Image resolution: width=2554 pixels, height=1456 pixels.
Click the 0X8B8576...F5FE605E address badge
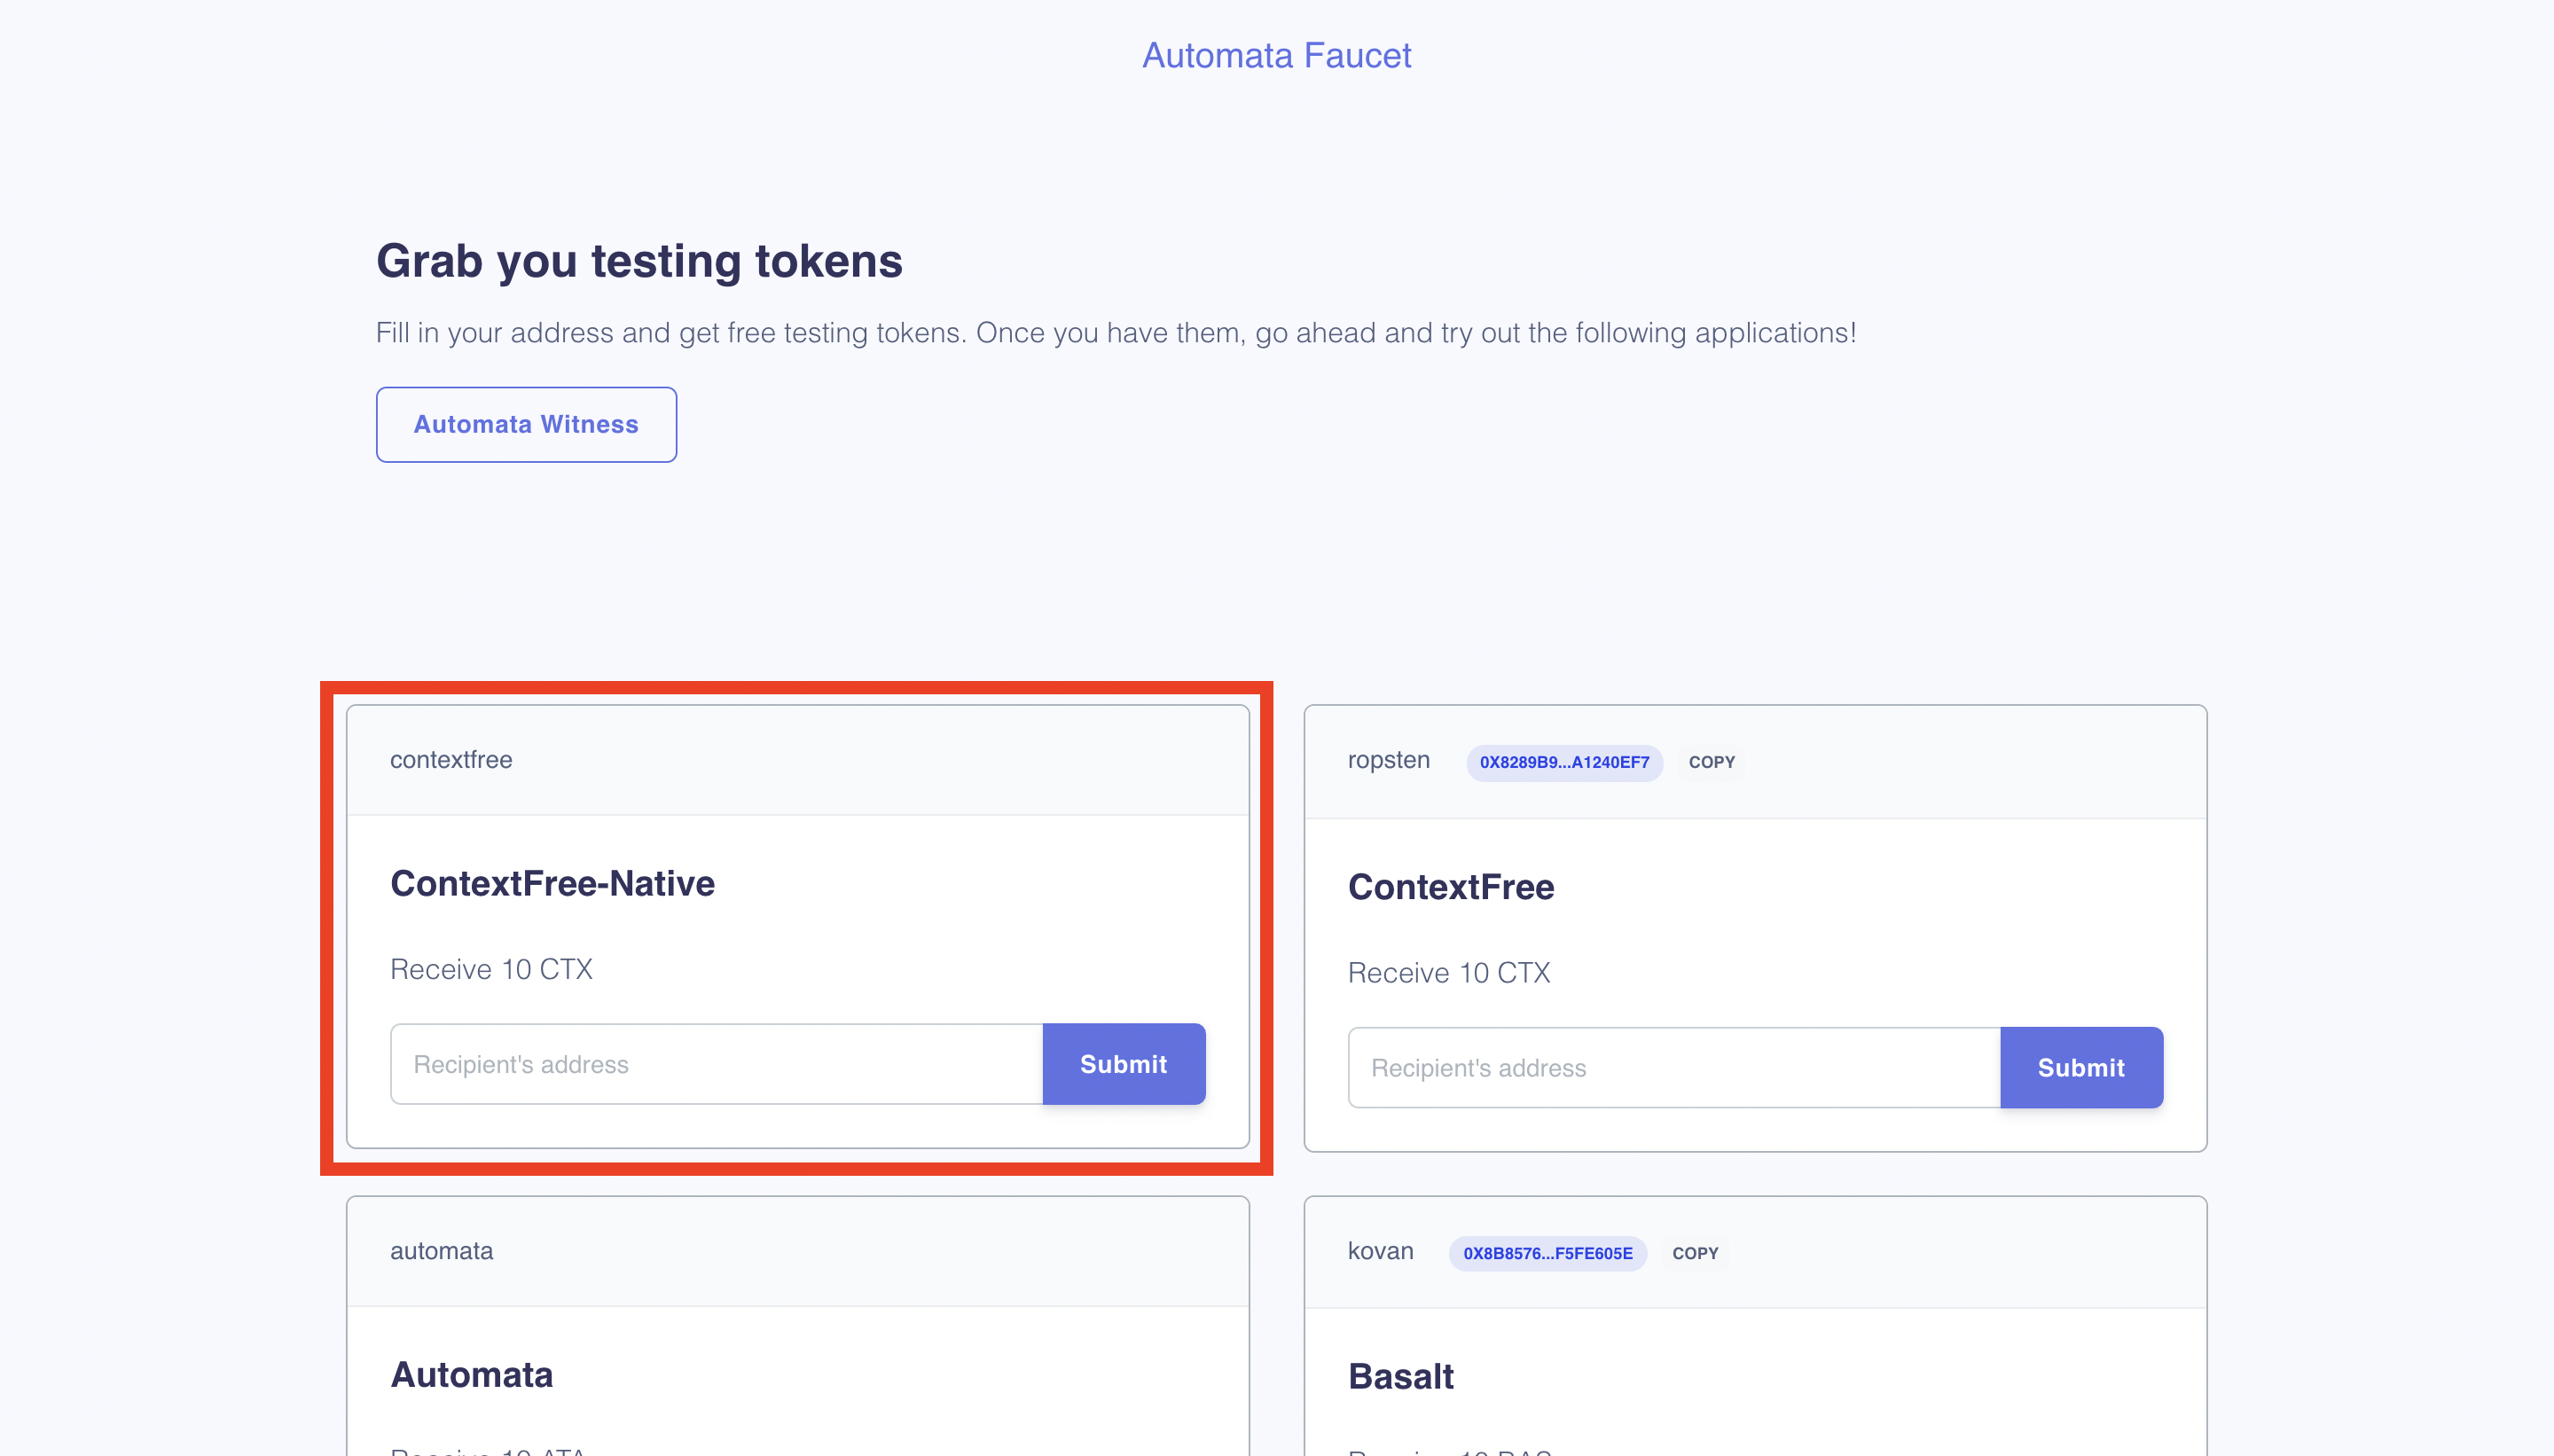[x=1547, y=1253]
